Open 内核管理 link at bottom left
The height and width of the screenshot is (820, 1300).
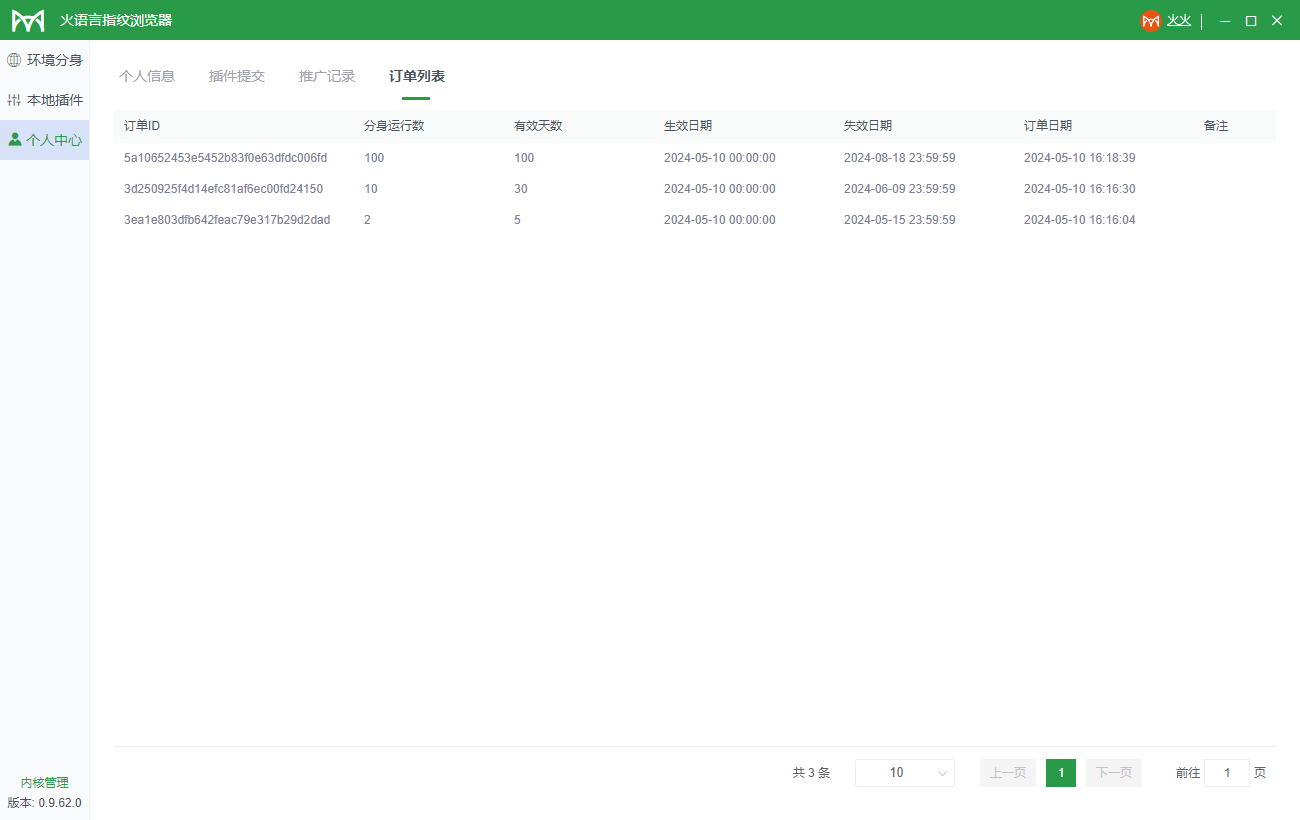pos(45,783)
